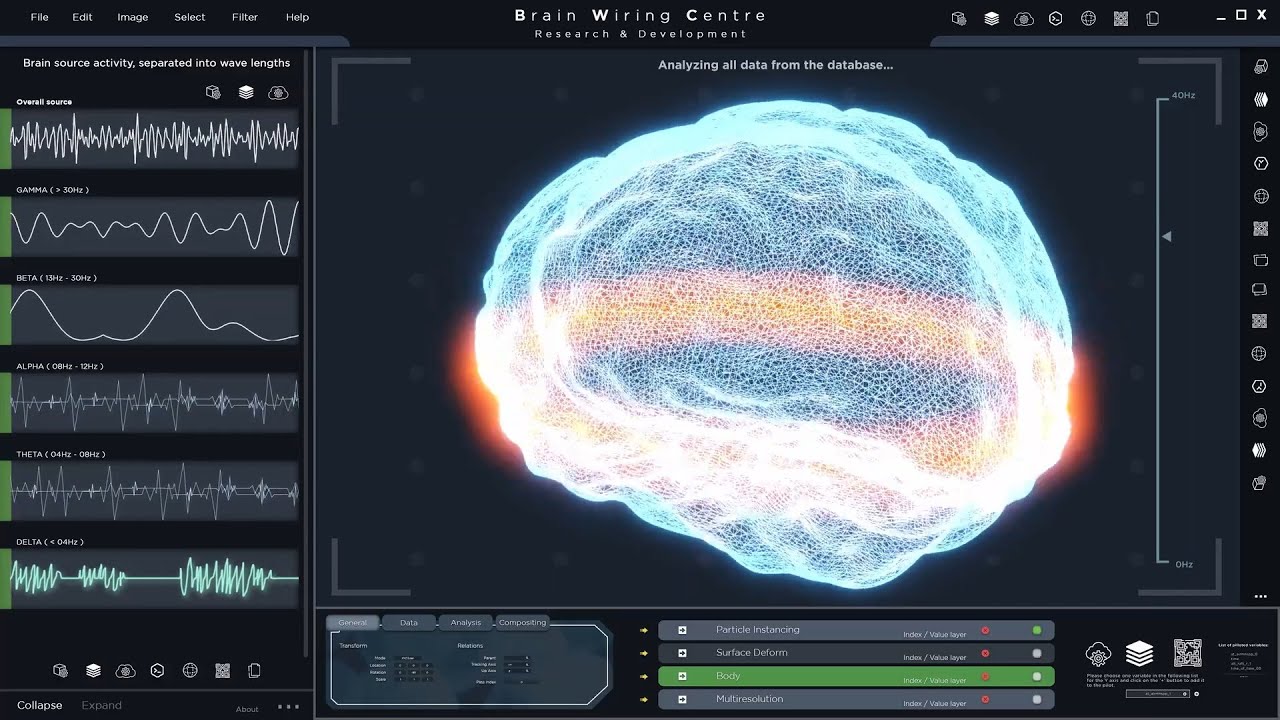Open the About link
The image size is (1280, 720).
pos(247,709)
